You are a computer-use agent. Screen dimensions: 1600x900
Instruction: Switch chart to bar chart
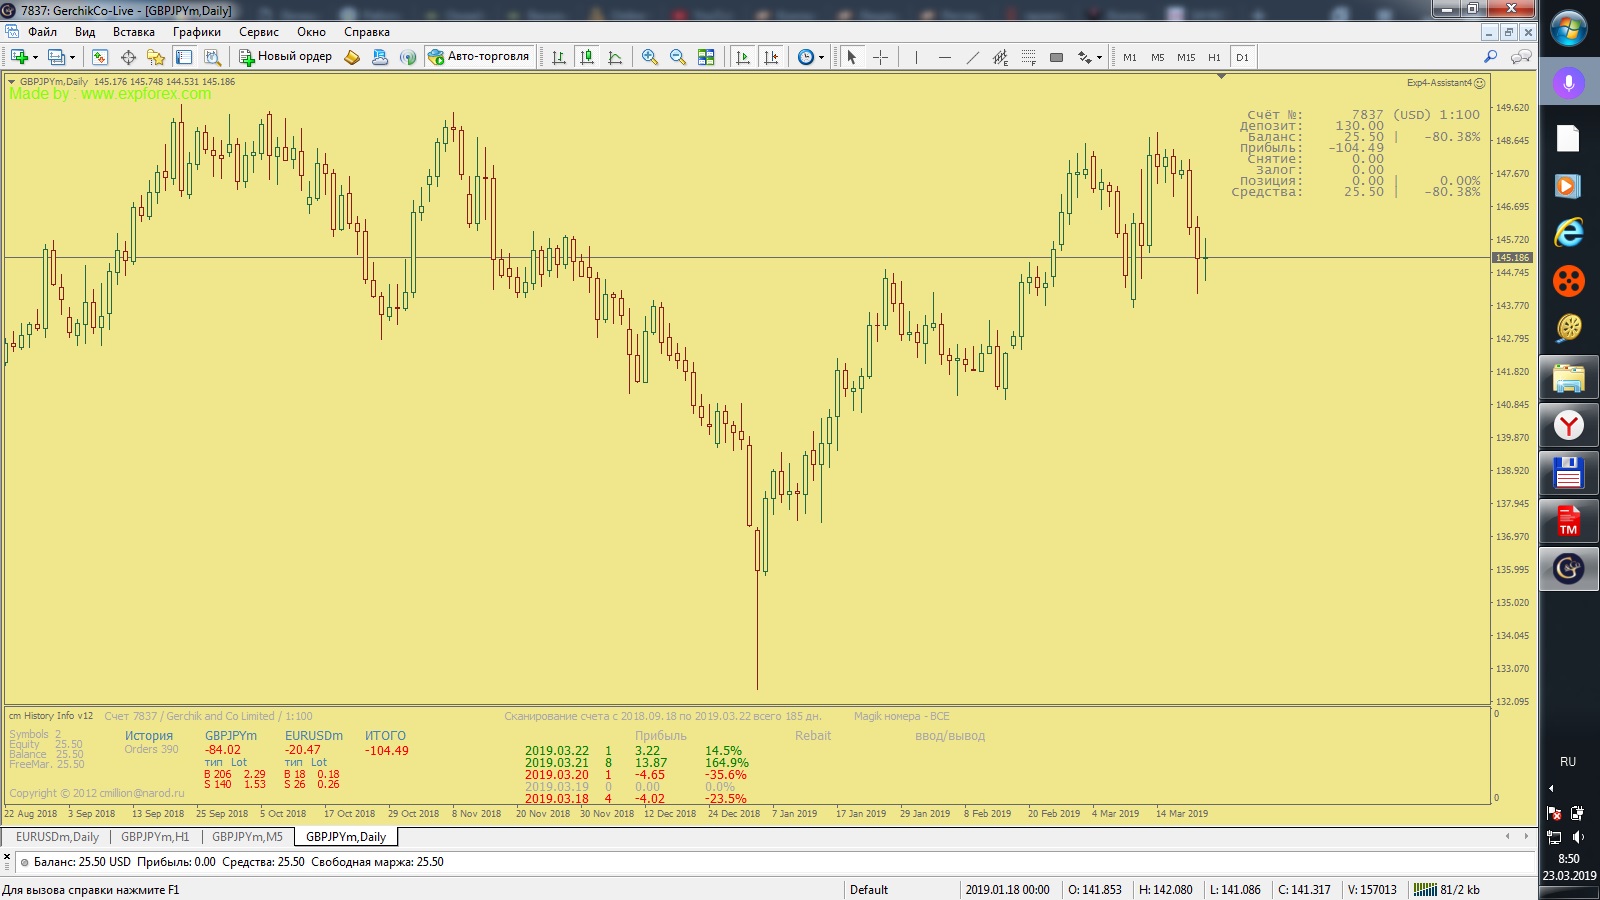pyautogui.click(x=559, y=57)
